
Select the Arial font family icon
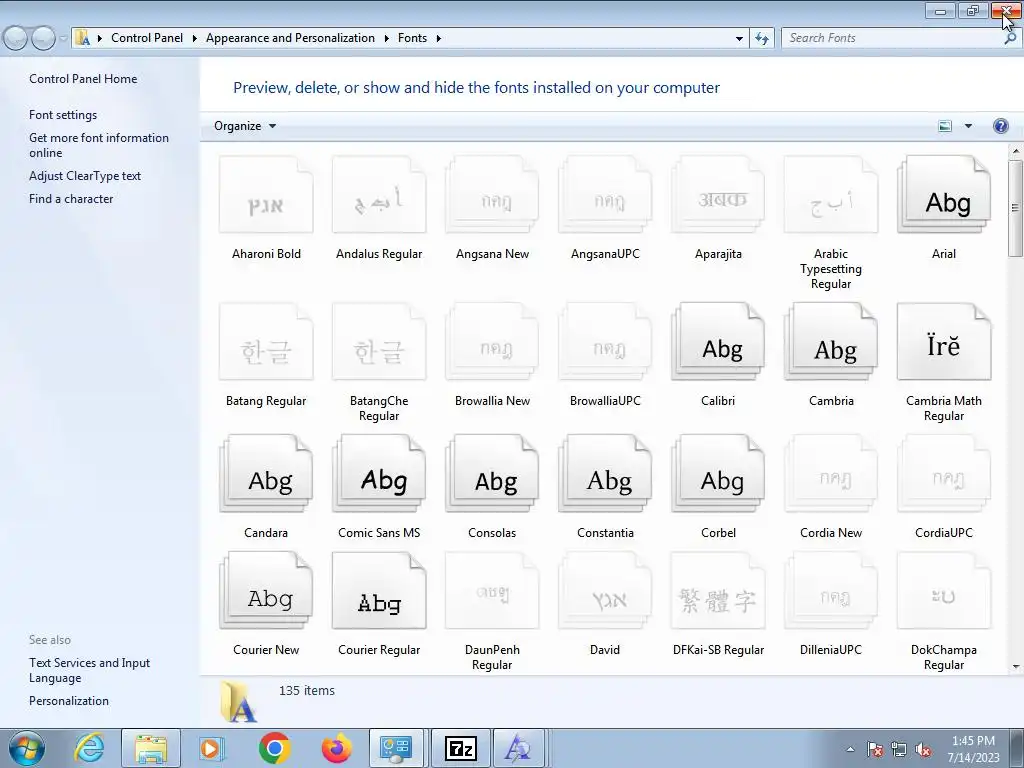click(944, 195)
